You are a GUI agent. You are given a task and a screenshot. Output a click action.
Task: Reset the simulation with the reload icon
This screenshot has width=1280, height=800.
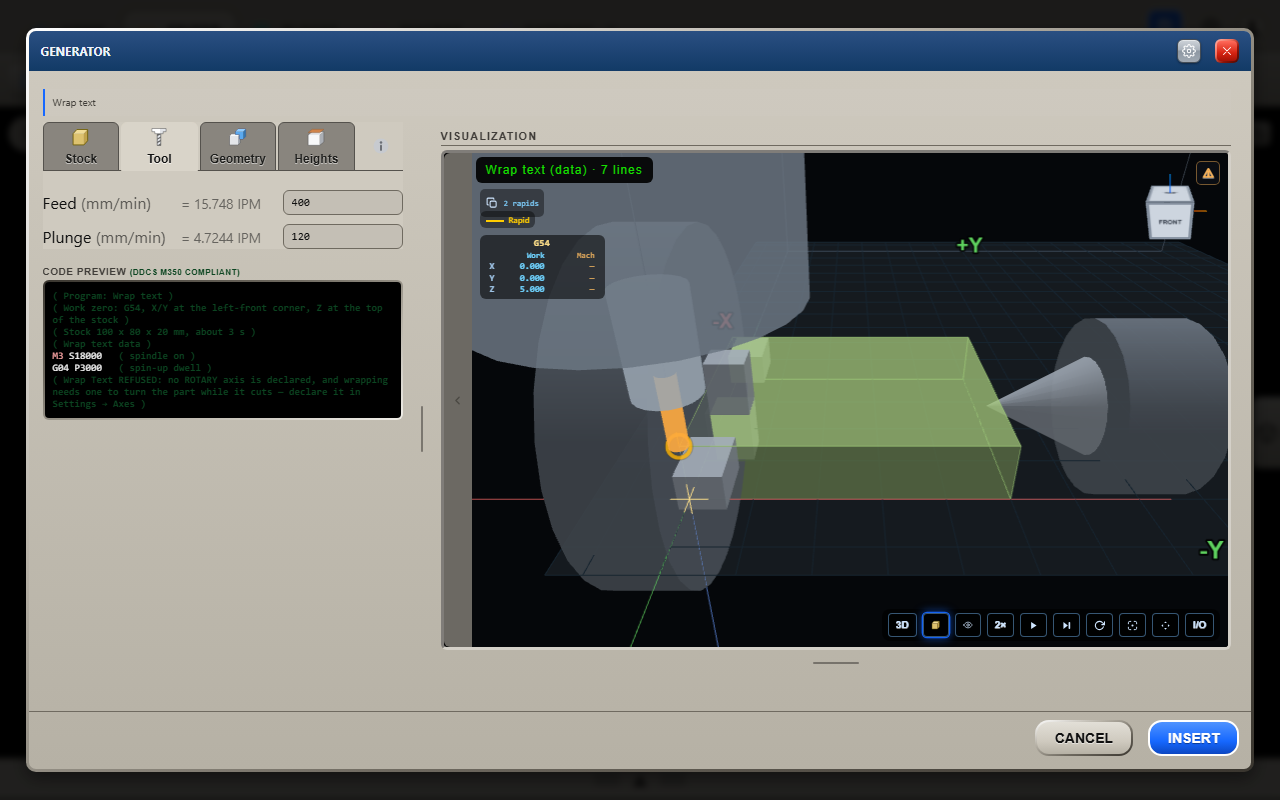[x=1099, y=625]
